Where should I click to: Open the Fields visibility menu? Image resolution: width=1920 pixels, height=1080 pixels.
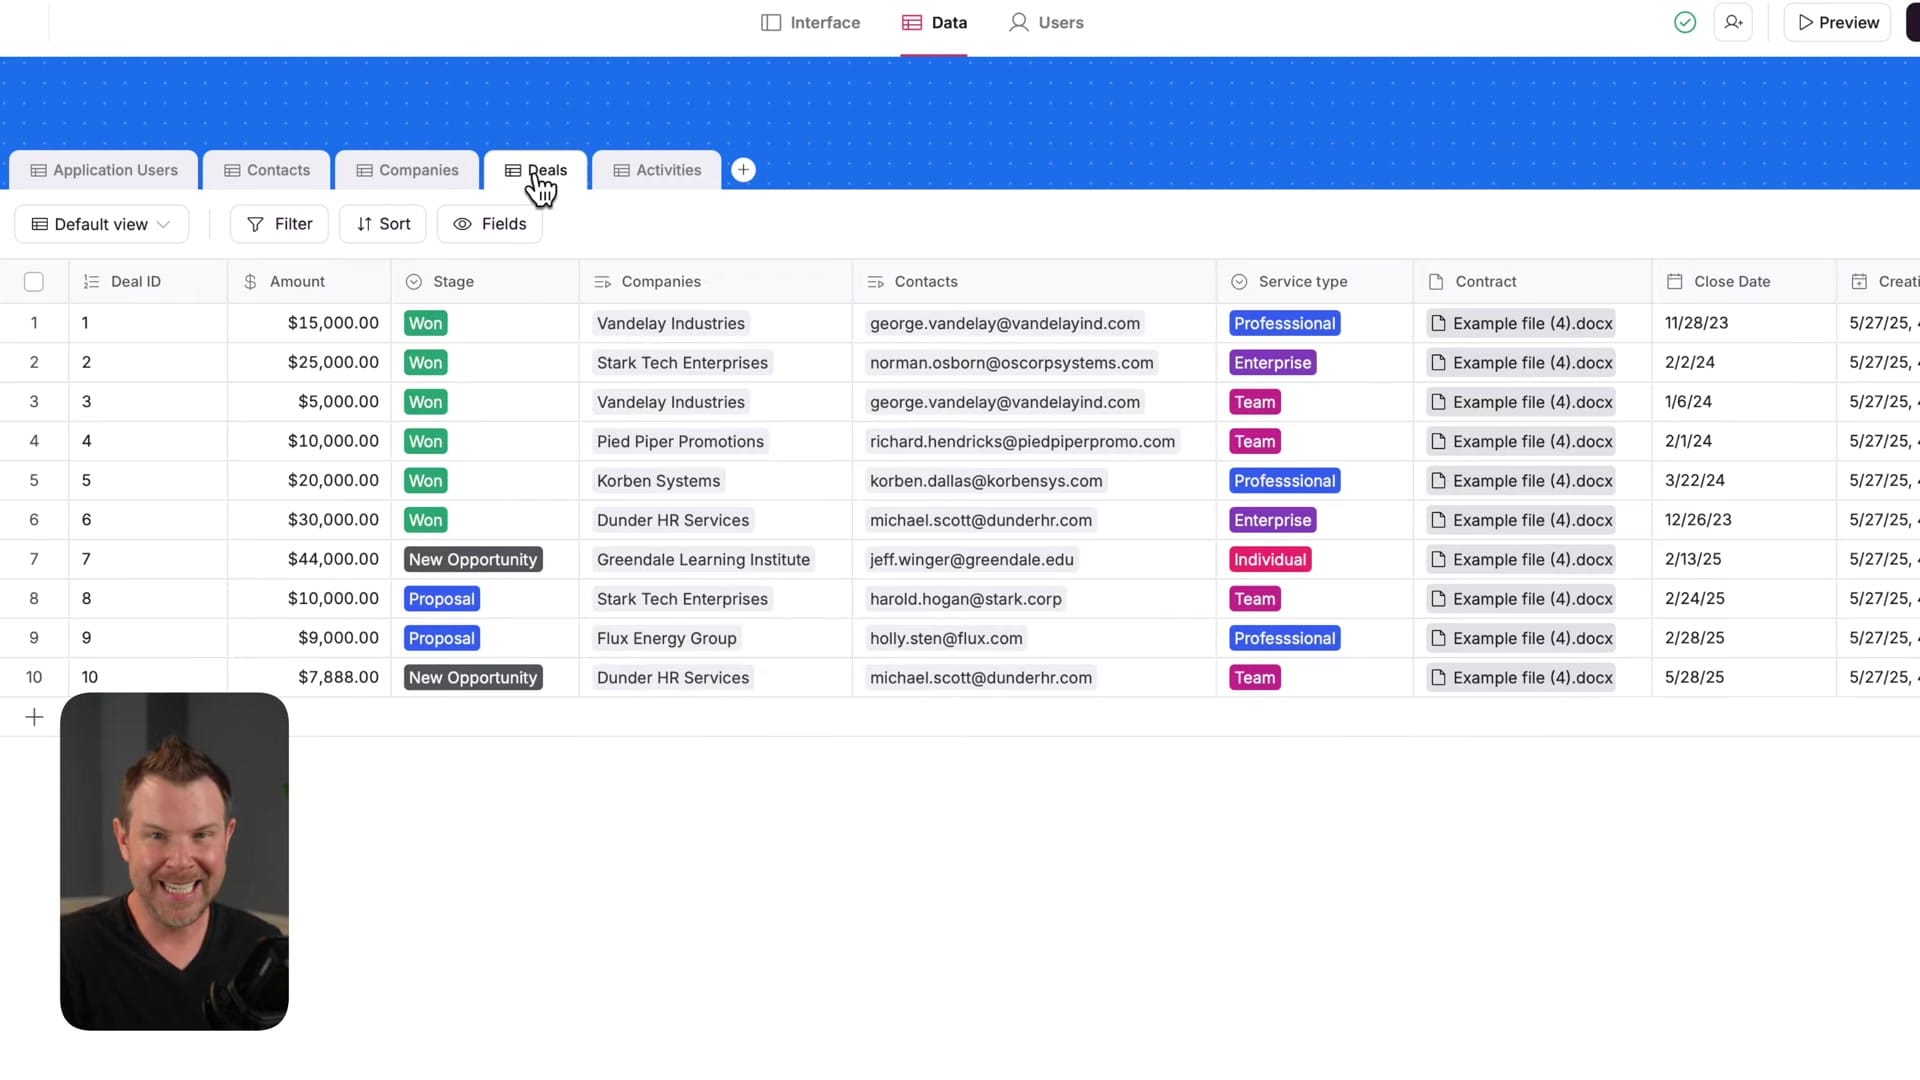(x=490, y=224)
